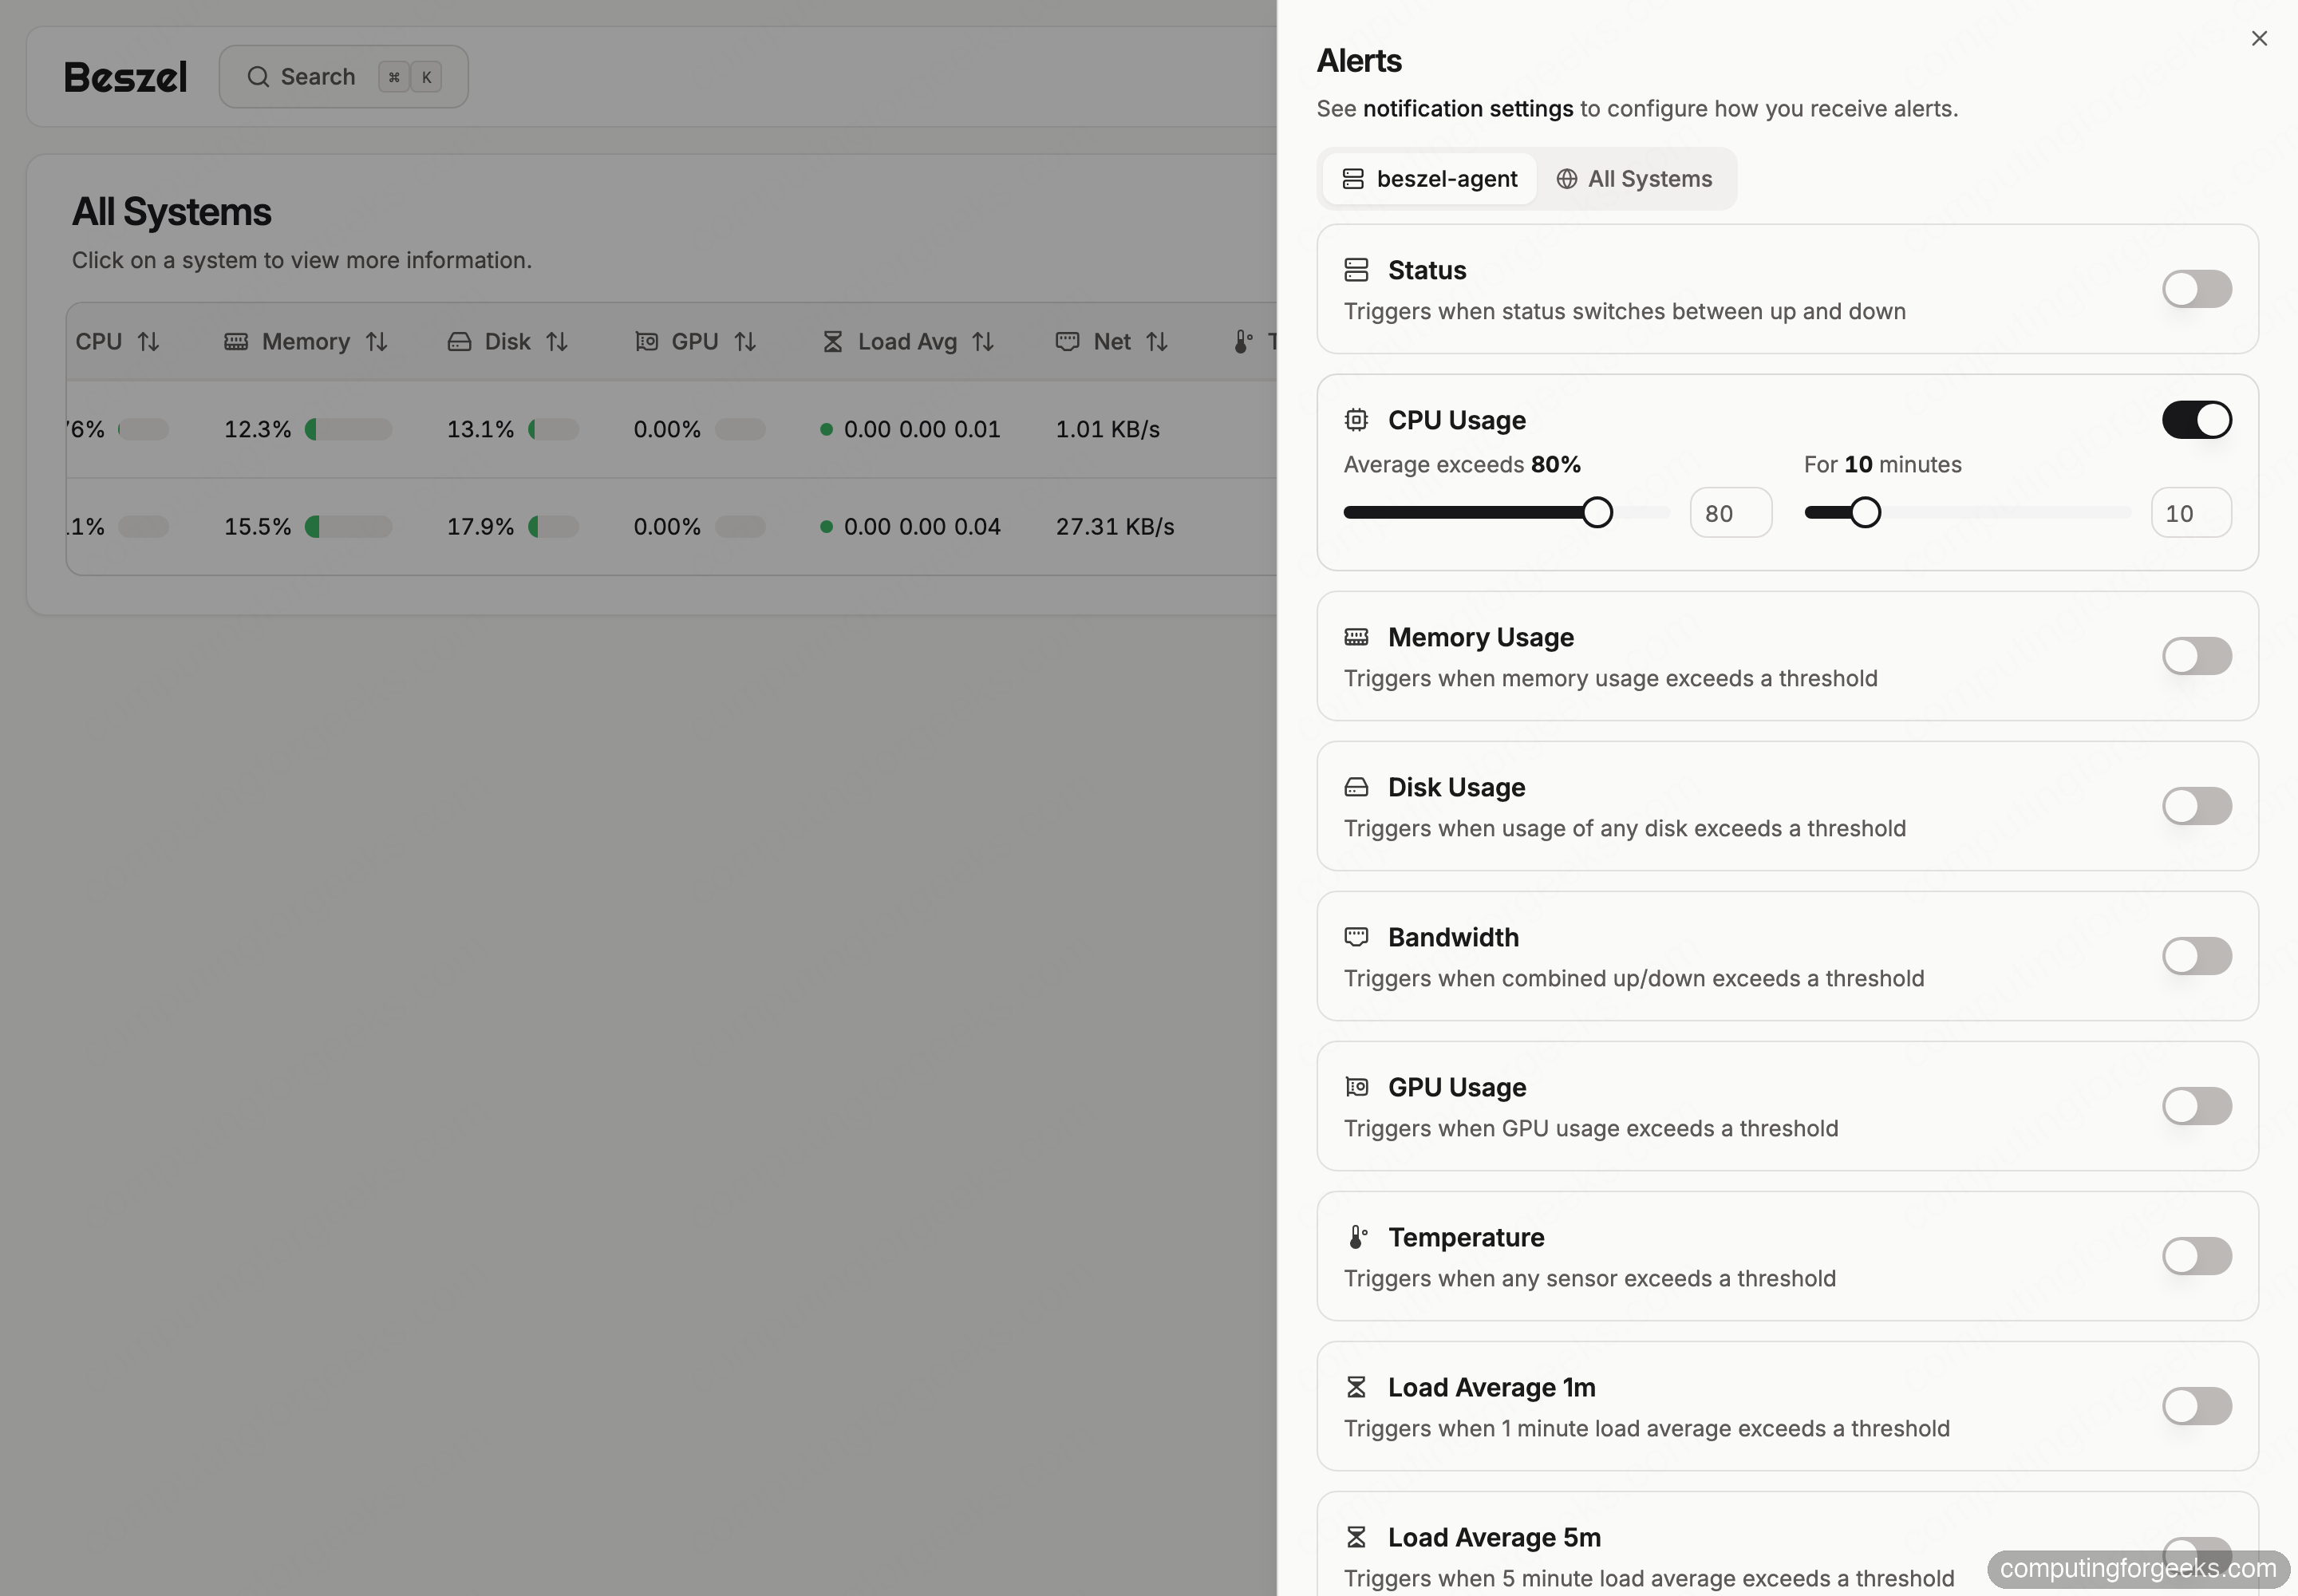Enable the Status alert toggle
The width and height of the screenshot is (2298, 1596).
[x=2196, y=289]
